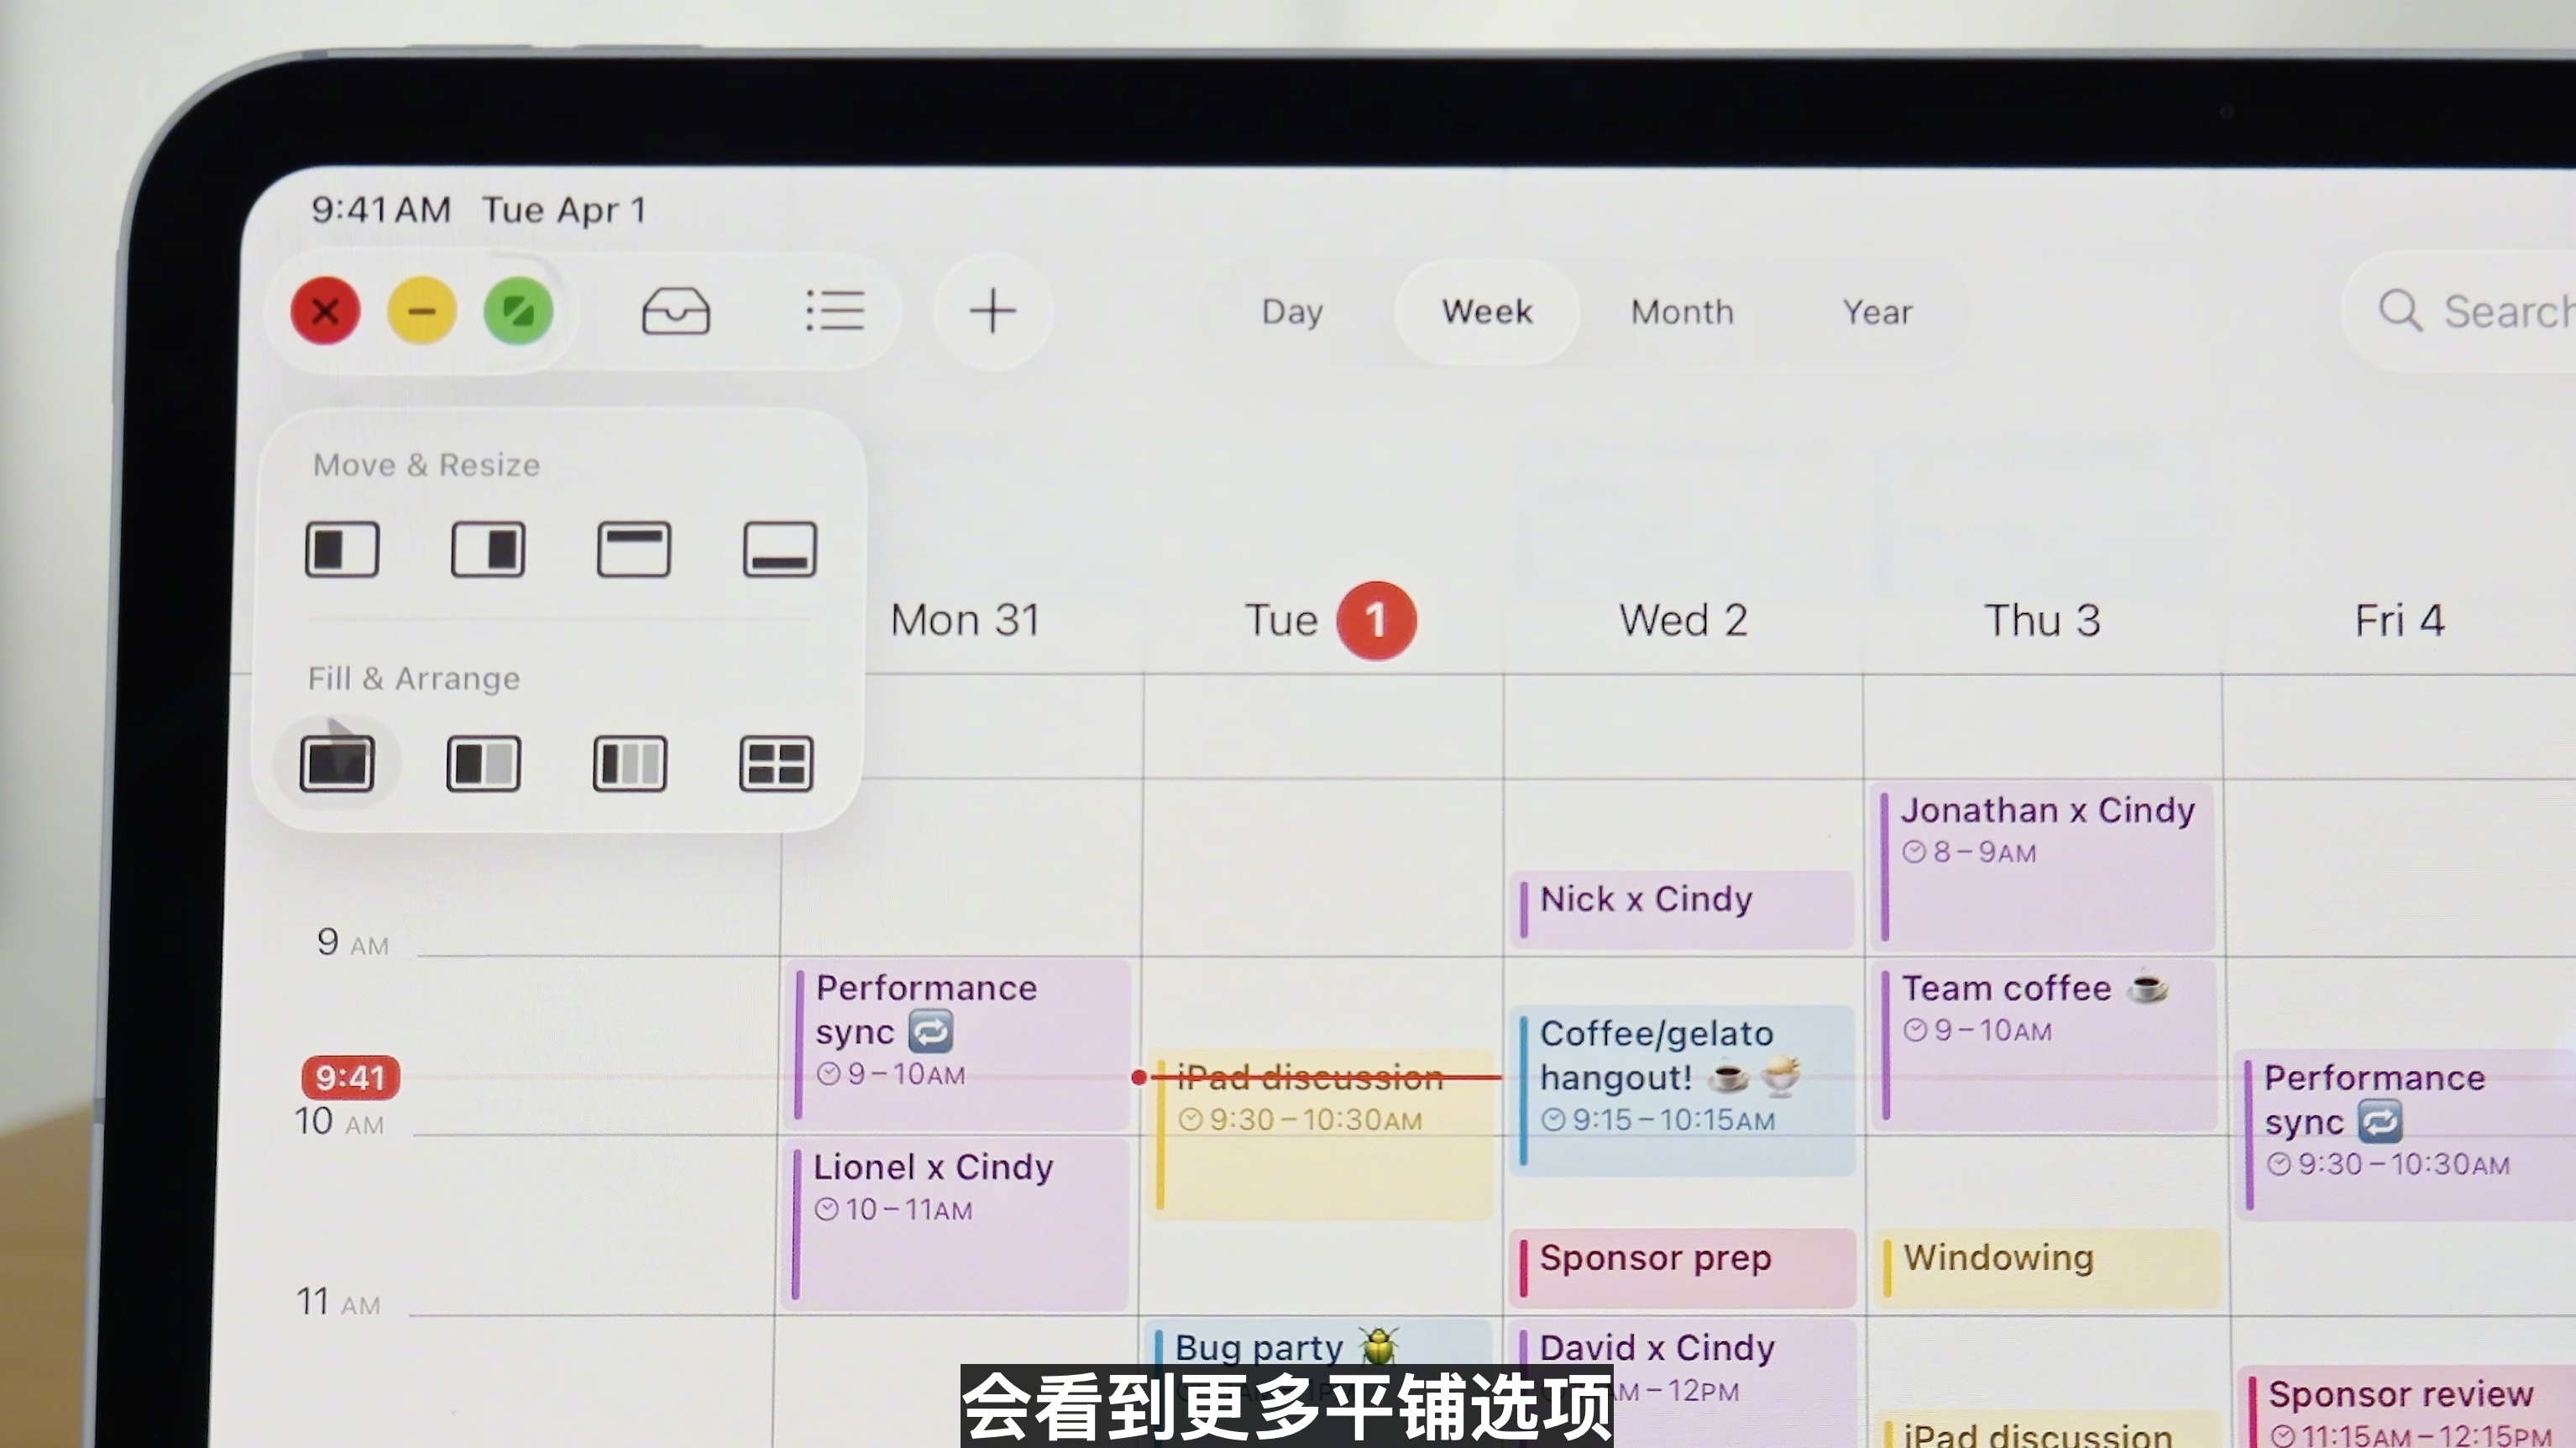
Task: Open Tuesday 9:30 iPad discussion event
Action: (1322, 1134)
